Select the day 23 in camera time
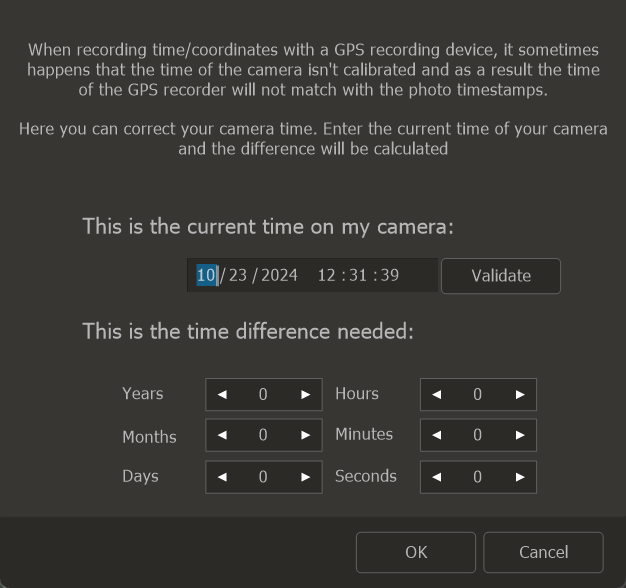 [x=238, y=275]
